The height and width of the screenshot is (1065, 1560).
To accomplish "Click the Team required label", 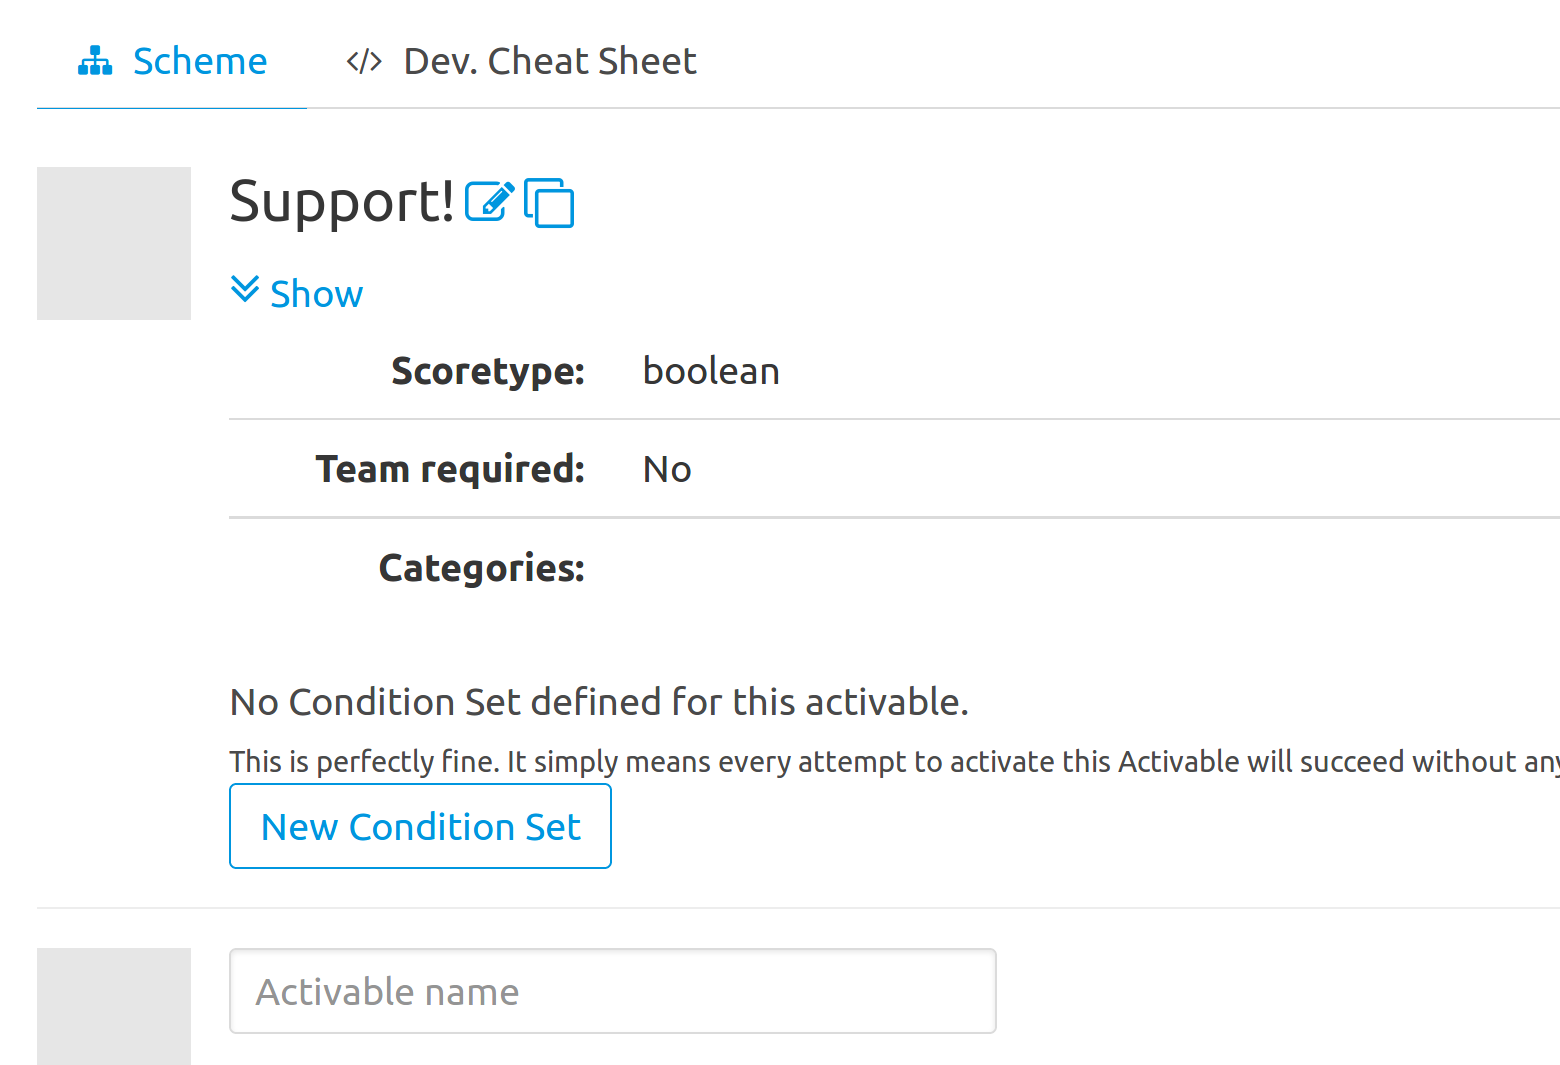I will (x=451, y=469).
